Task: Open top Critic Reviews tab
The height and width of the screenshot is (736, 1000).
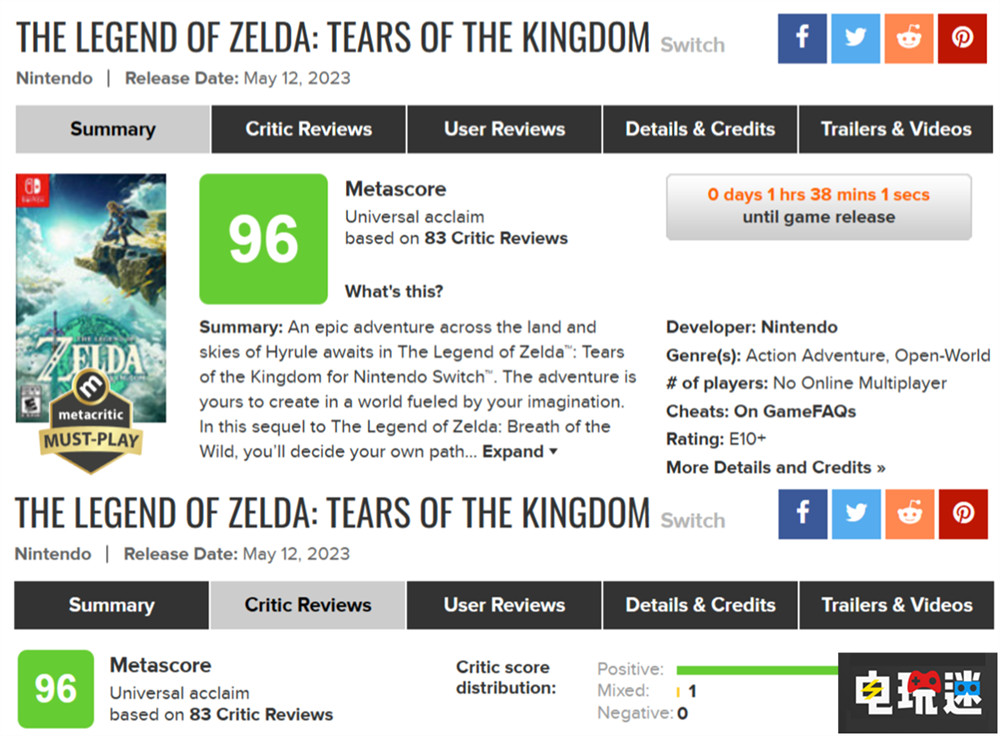Action: (x=308, y=129)
